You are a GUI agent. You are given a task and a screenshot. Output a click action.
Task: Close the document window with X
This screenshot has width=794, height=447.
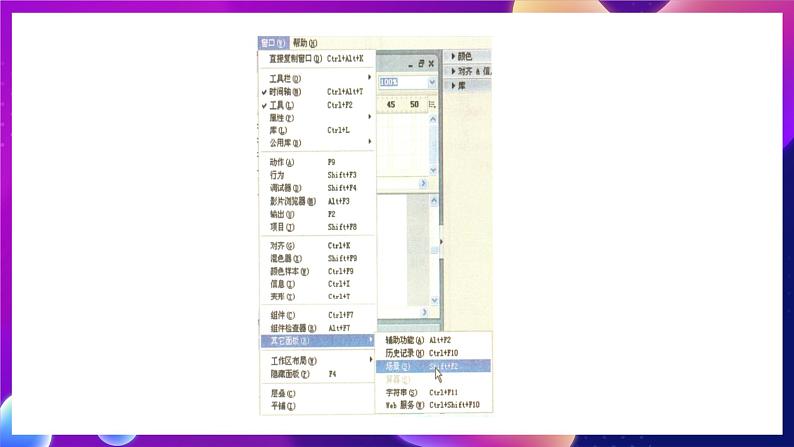[x=431, y=63]
